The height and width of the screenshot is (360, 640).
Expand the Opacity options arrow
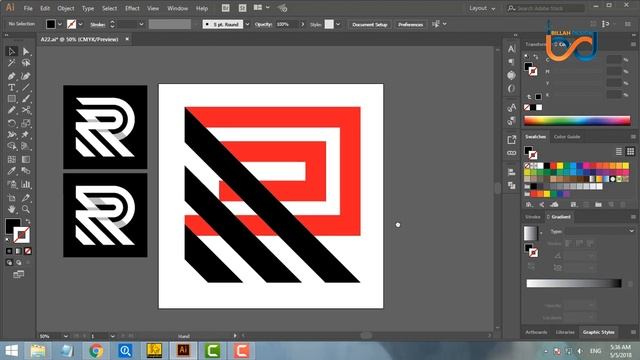point(302,24)
